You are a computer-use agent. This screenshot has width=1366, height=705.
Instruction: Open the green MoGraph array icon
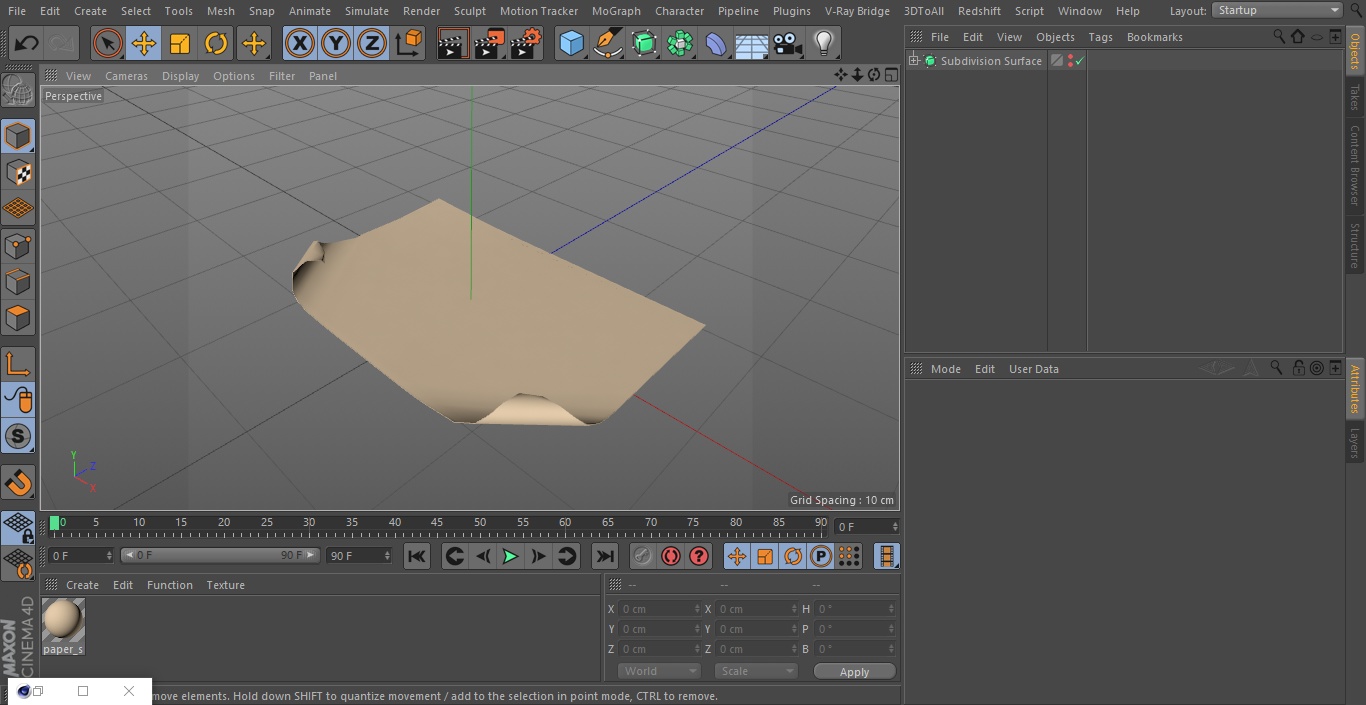point(680,44)
